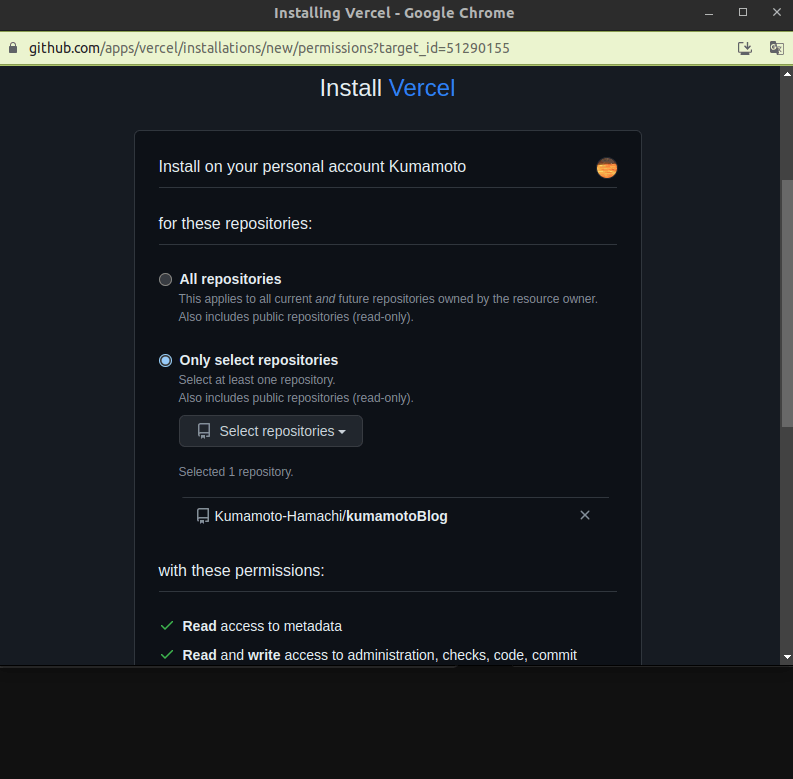Image resolution: width=793 pixels, height=779 pixels.
Task: Maximize the Chrome window
Action: tap(742, 12)
